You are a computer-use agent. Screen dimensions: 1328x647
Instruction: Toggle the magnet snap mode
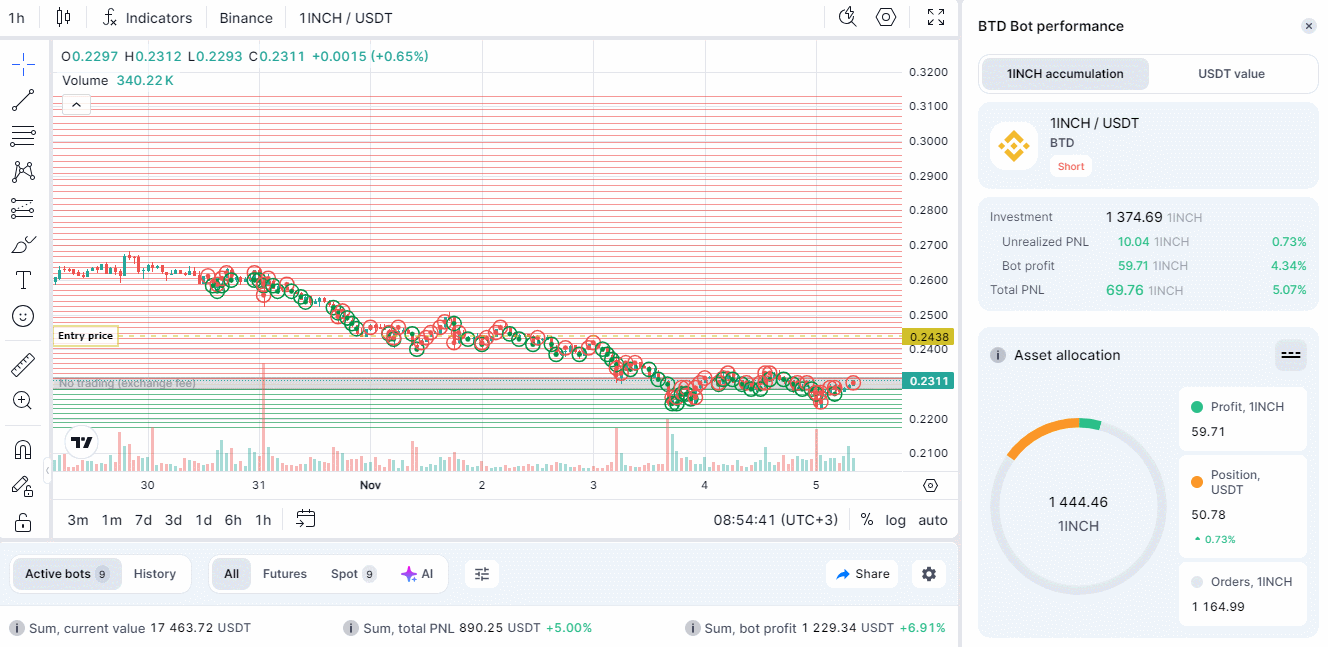click(23, 450)
